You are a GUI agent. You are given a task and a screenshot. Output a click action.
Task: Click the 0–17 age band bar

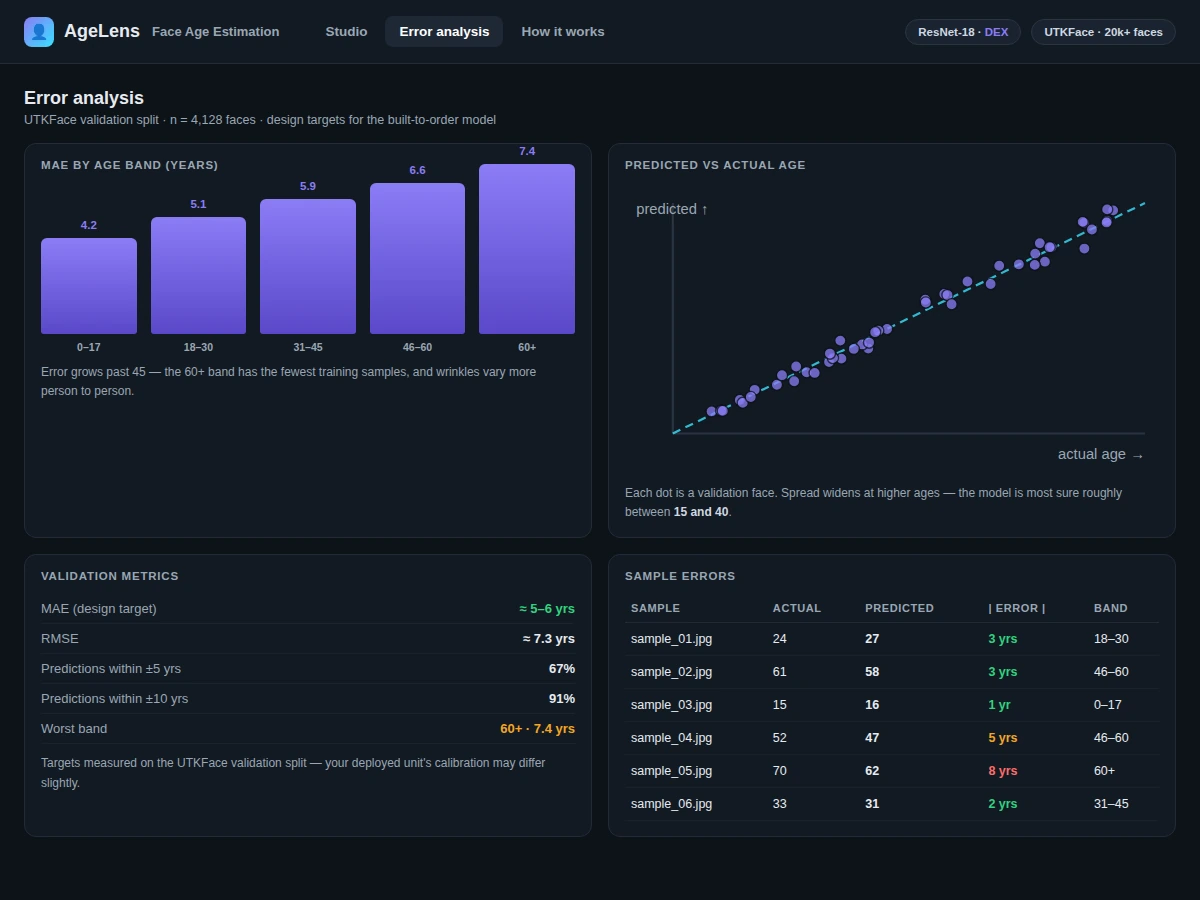pyautogui.click(x=89, y=286)
